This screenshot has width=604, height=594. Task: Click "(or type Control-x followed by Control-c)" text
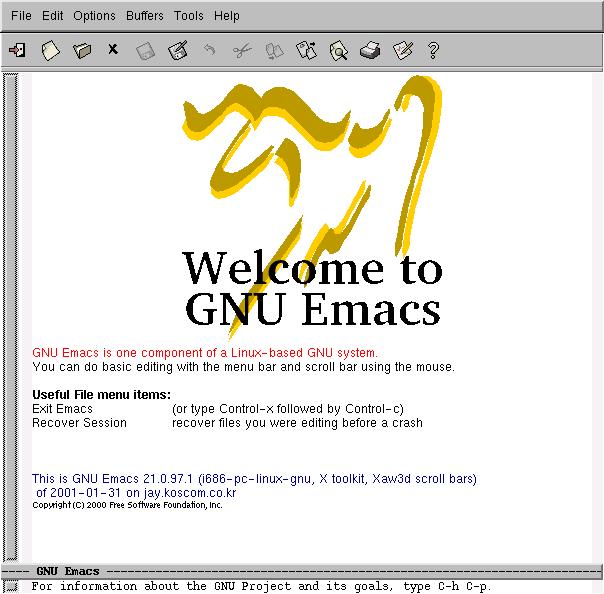[288, 409]
